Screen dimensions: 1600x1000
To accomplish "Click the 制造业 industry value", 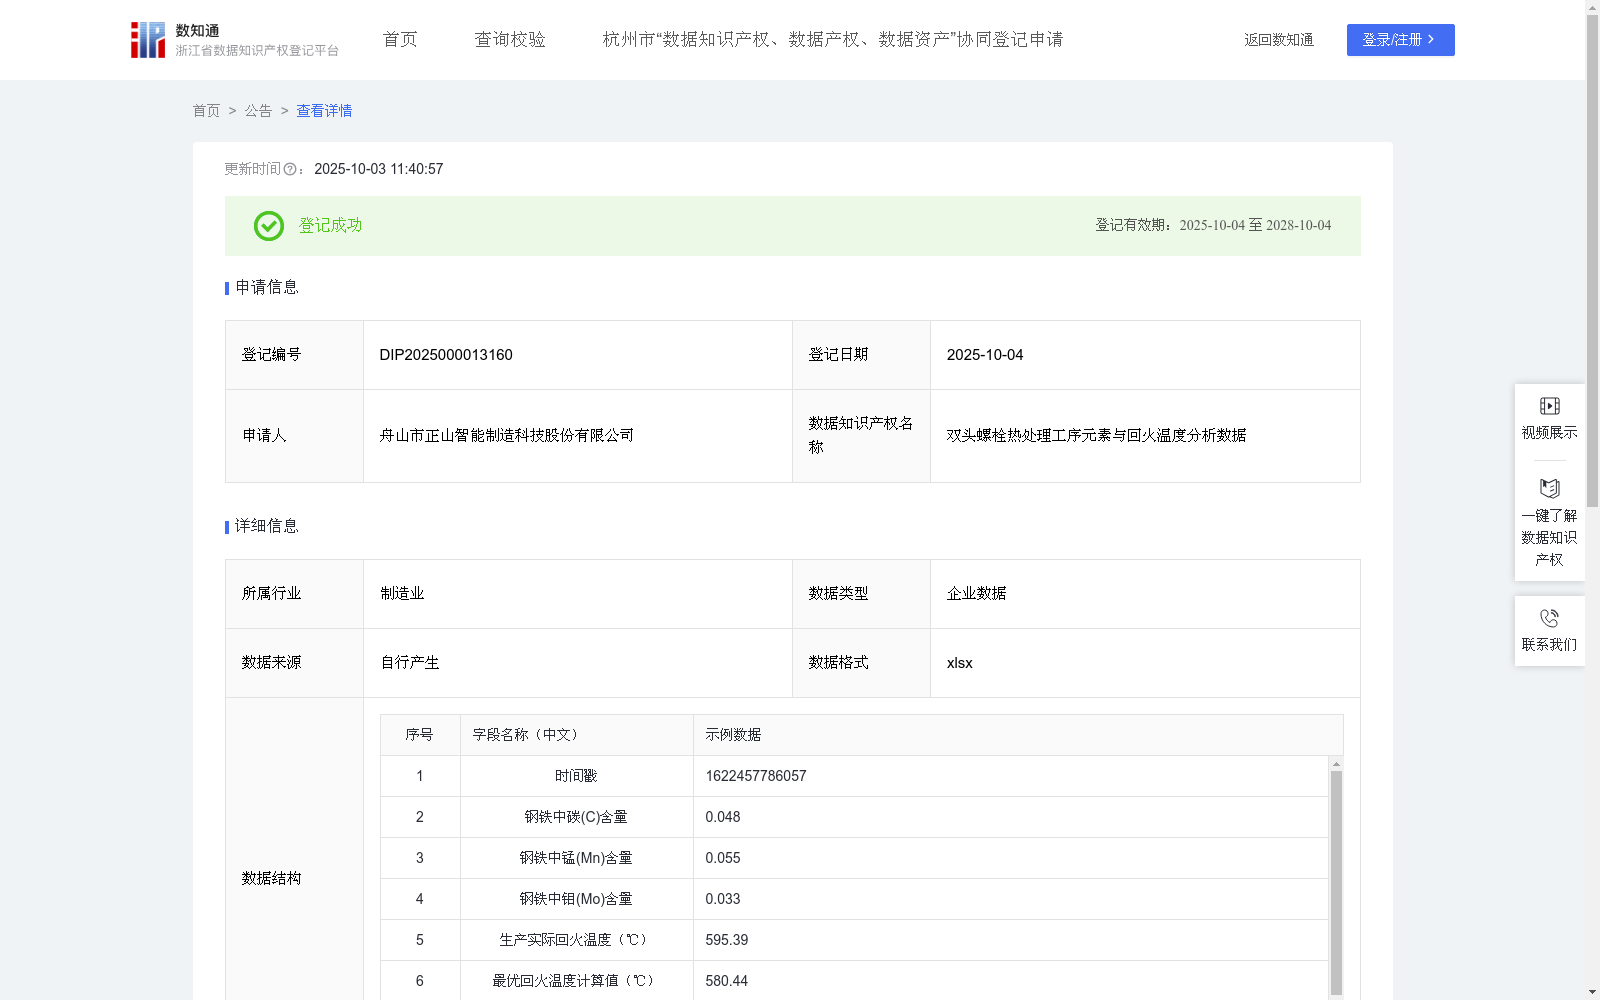I will [402, 594].
